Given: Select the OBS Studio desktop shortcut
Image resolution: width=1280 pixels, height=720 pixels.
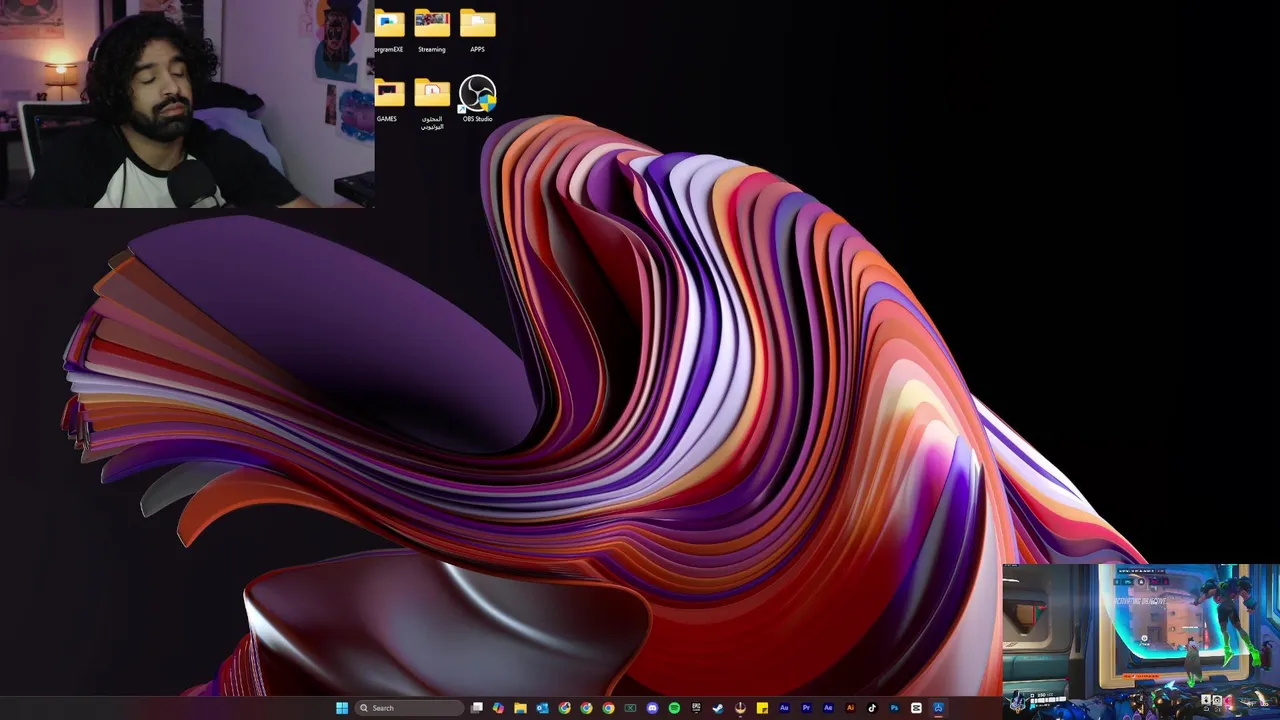Looking at the screenshot, I should click(477, 99).
